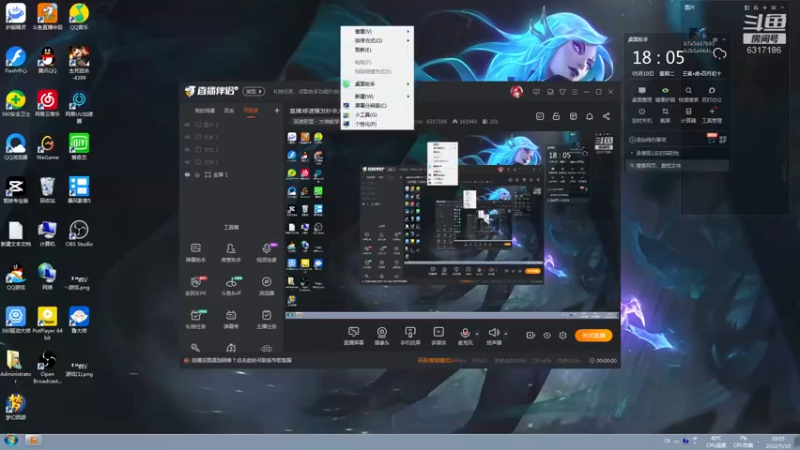Add a 摄像头 camera source
This screenshot has height=450, width=800.
382,336
